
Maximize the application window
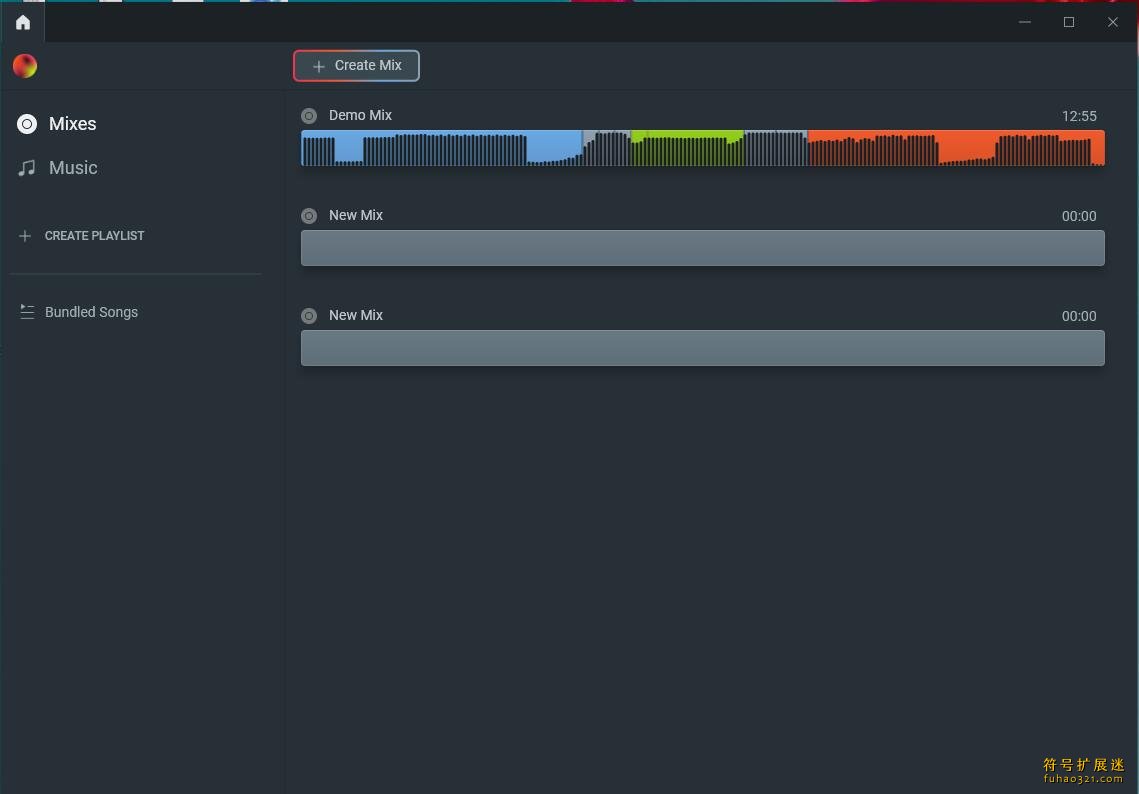(1069, 22)
